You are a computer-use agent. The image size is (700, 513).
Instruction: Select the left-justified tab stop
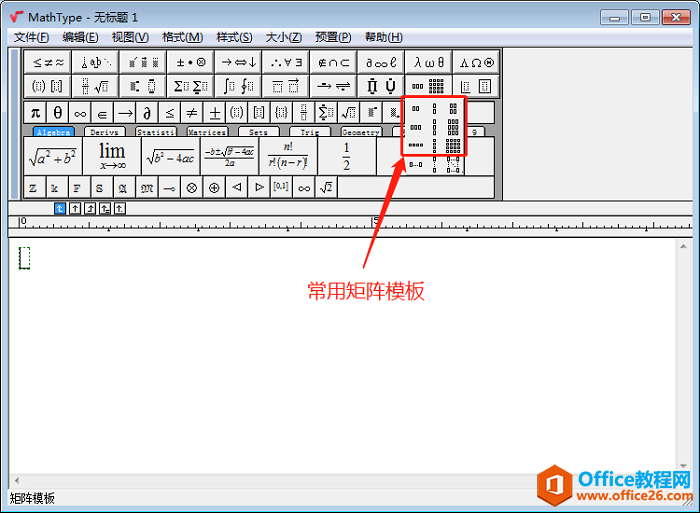pyautogui.click(x=60, y=209)
